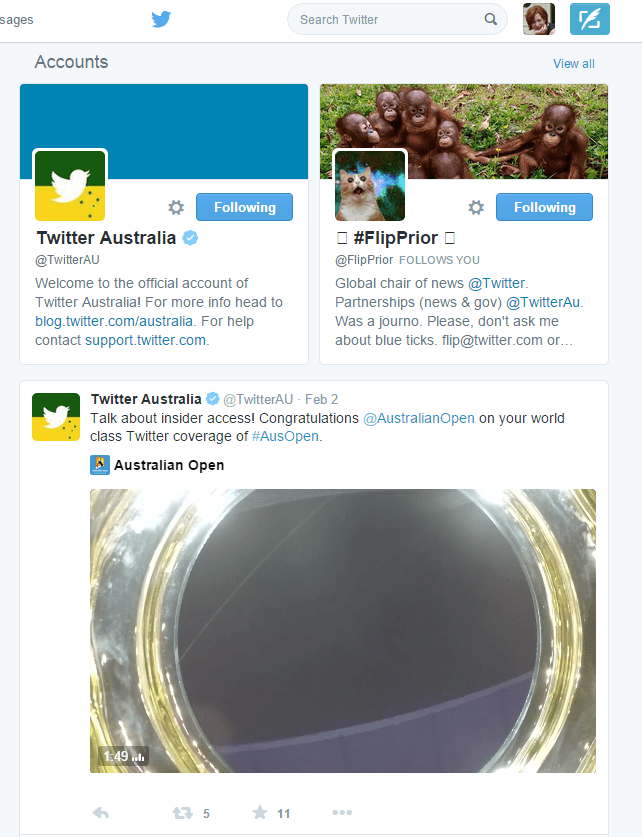Click the search magnifier icon

point(490,19)
